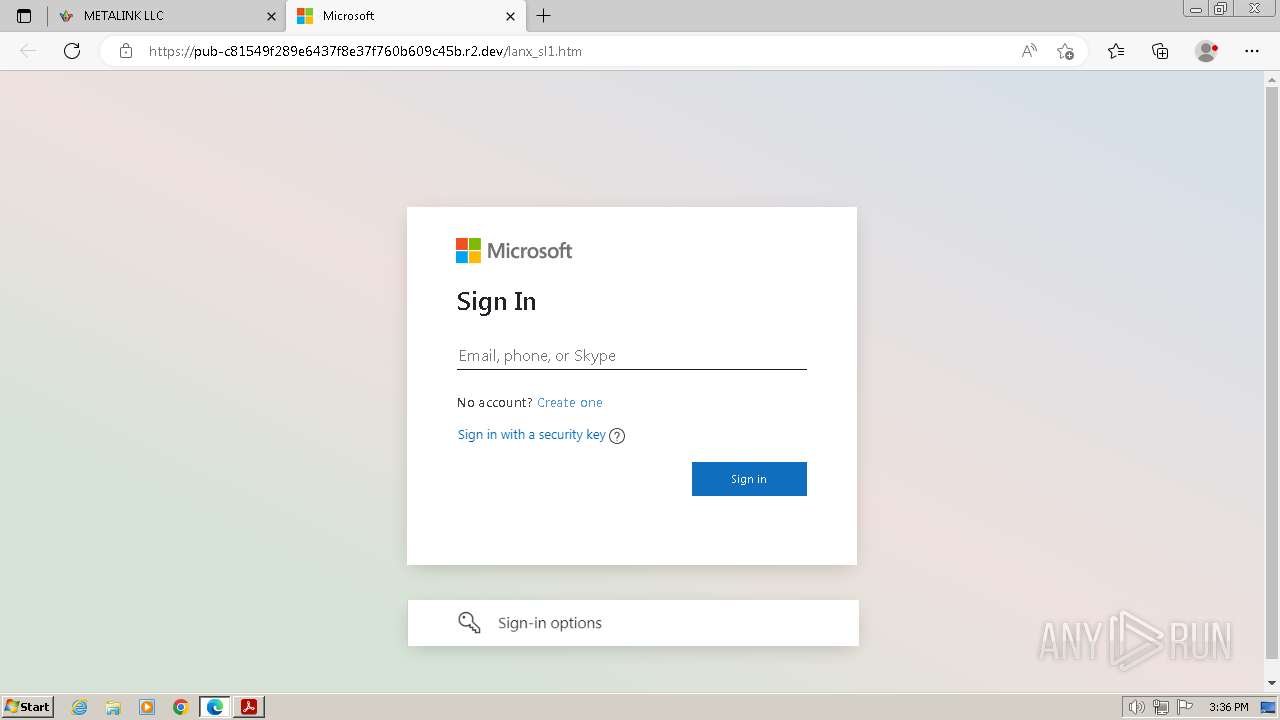Launch Google Chrome from taskbar

pyautogui.click(x=181, y=707)
